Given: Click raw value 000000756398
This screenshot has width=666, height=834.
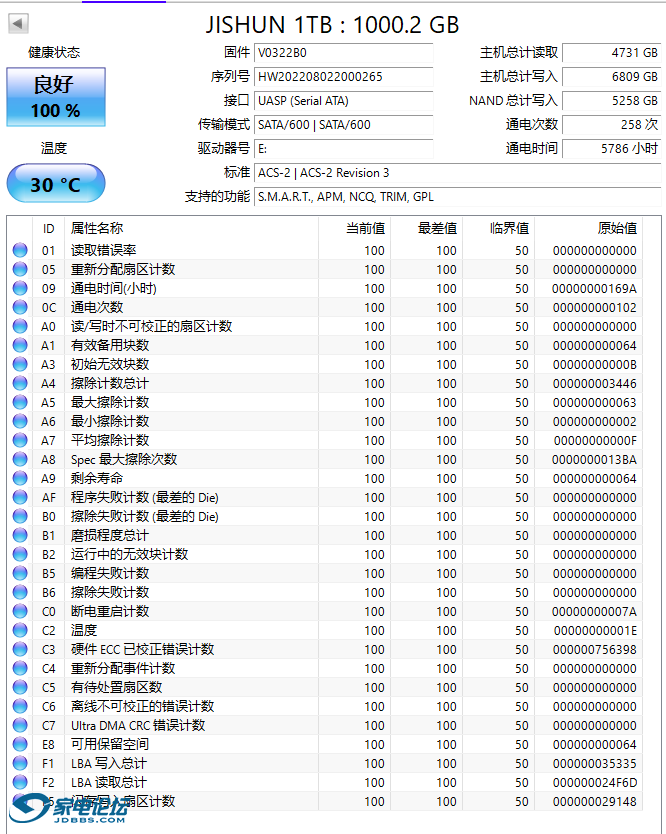Looking at the screenshot, I should [594, 649].
